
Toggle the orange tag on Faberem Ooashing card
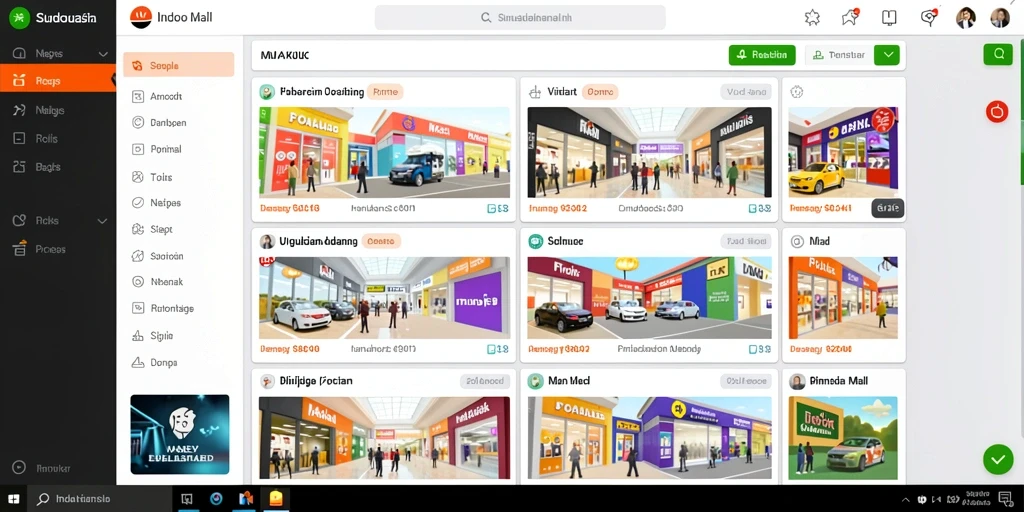(x=385, y=92)
